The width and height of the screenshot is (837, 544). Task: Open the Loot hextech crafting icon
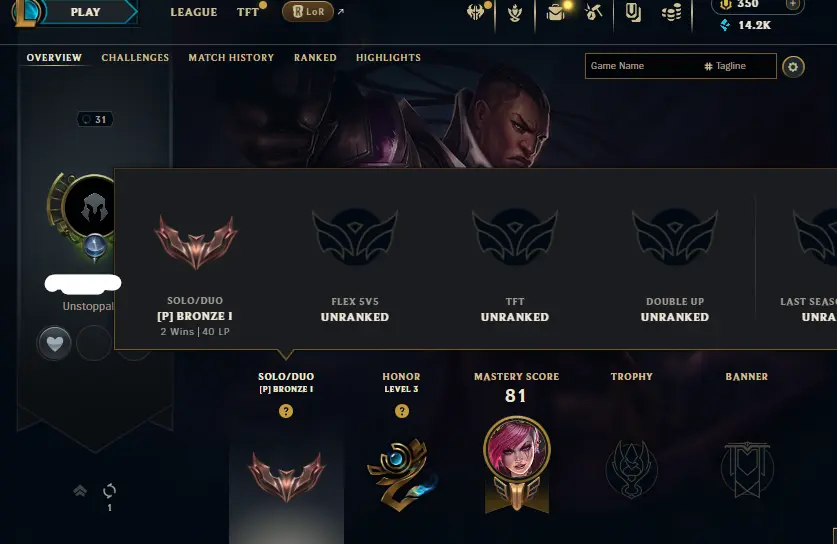(x=593, y=12)
